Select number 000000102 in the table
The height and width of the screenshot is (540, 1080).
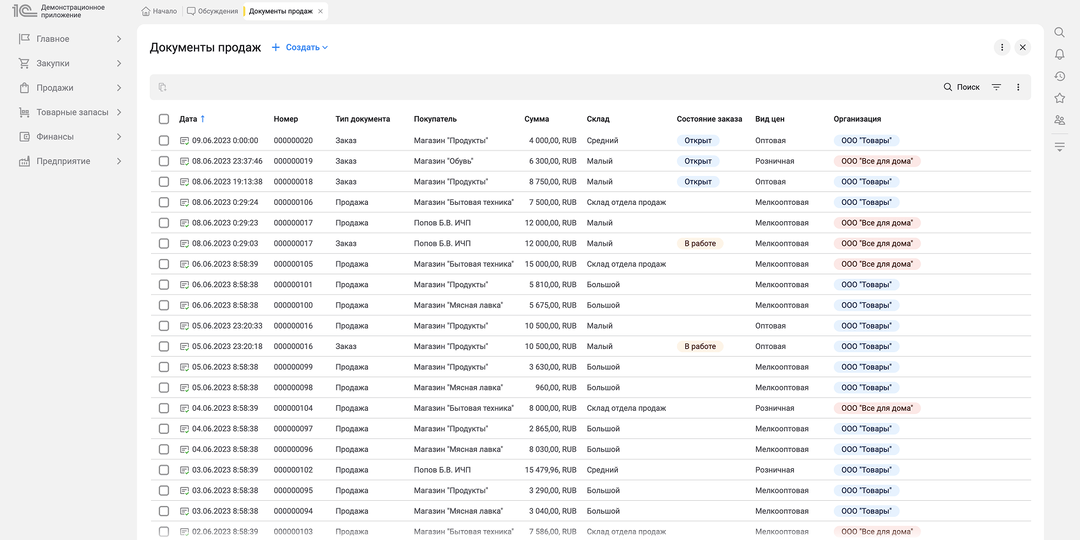click(x=293, y=470)
